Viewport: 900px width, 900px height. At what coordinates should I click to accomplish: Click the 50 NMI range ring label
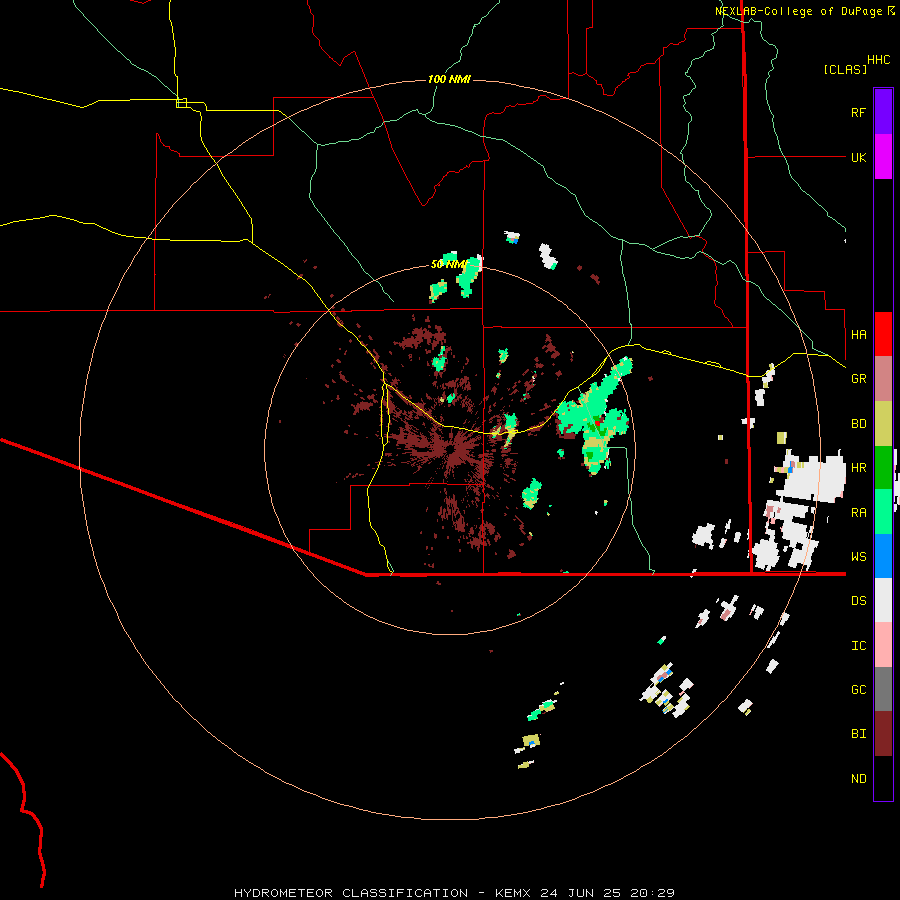(x=449, y=265)
